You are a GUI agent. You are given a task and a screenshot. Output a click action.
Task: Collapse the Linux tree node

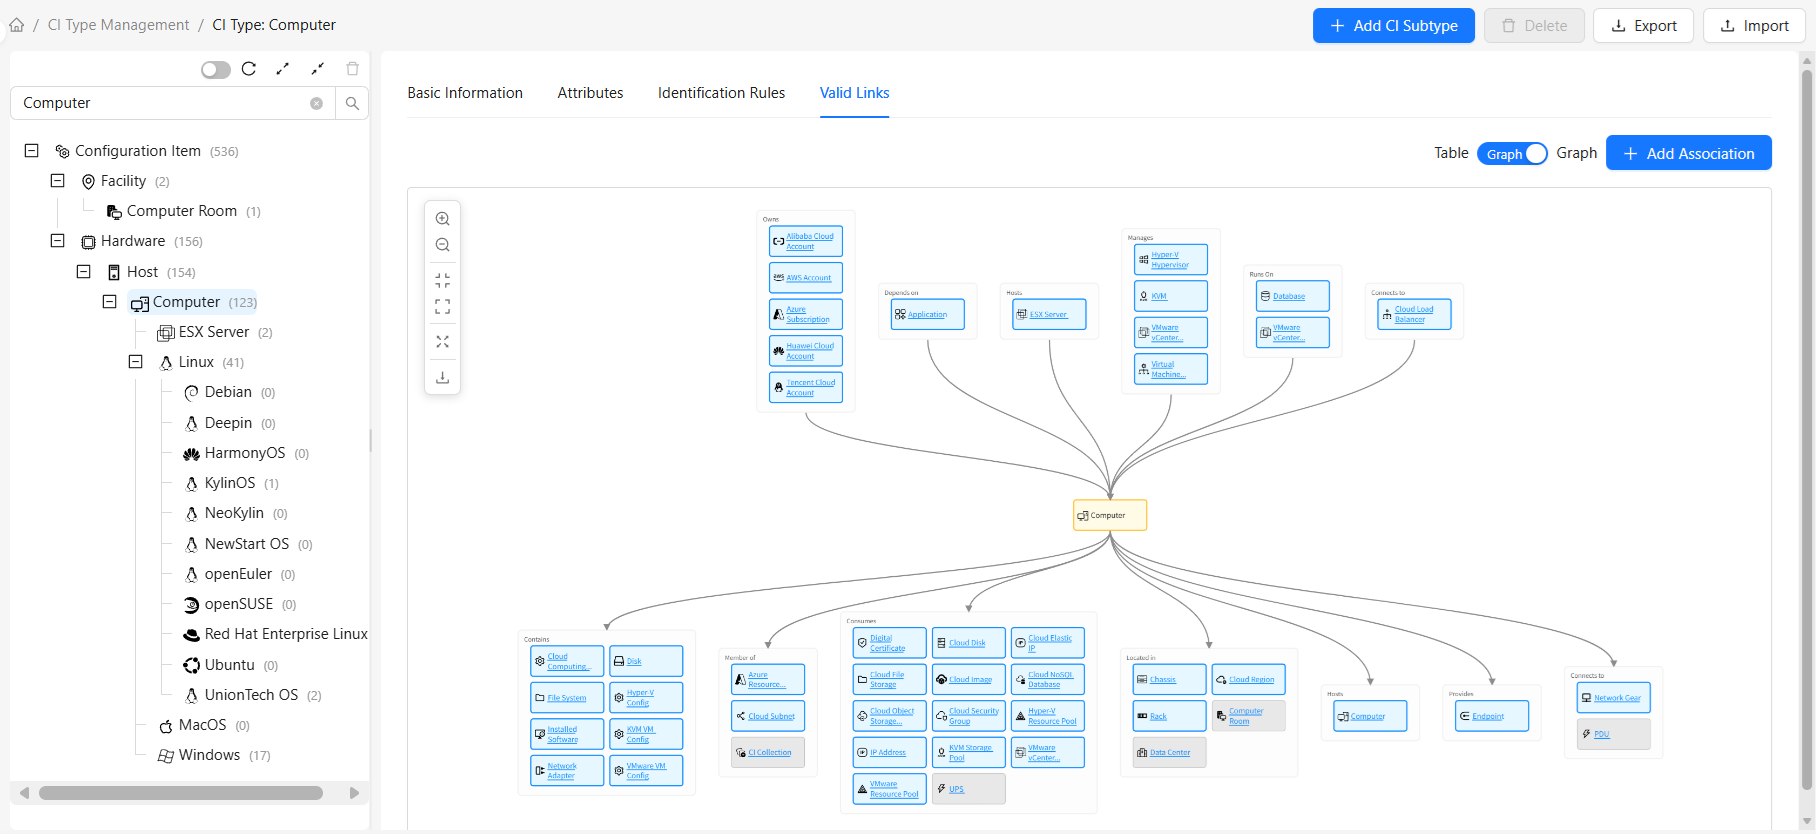pyautogui.click(x=136, y=361)
